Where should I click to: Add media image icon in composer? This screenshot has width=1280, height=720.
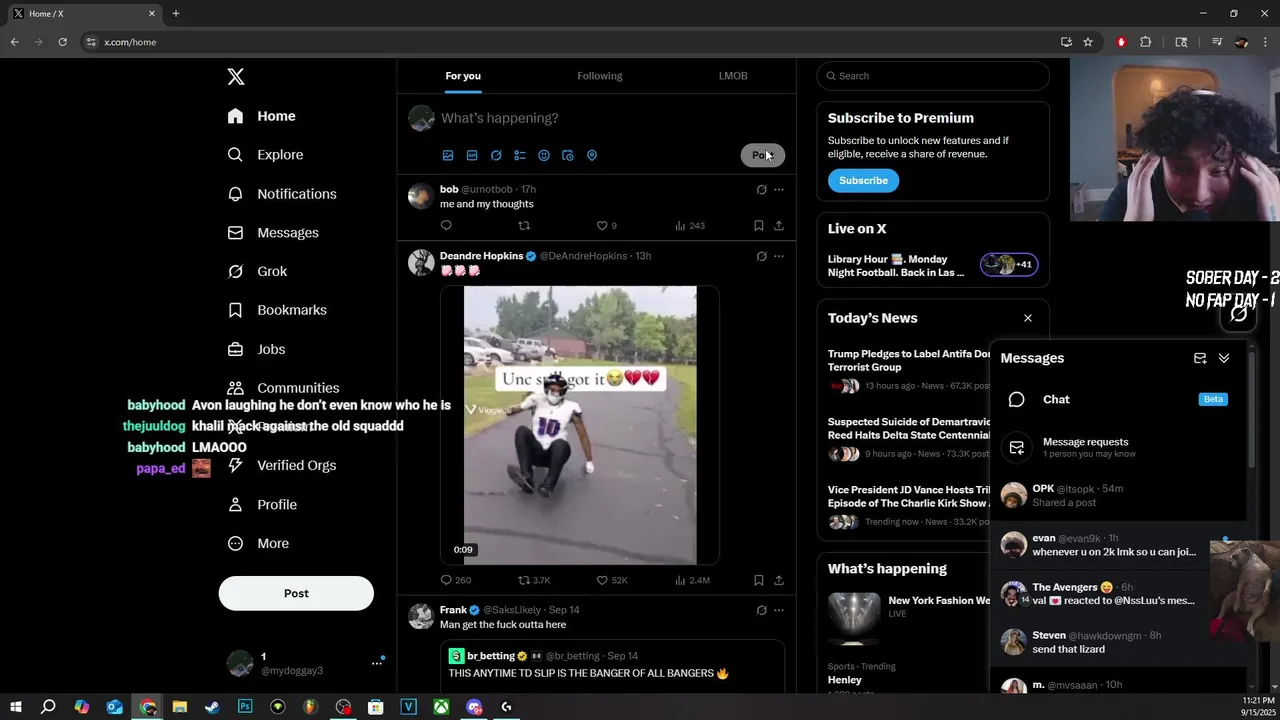(448, 155)
